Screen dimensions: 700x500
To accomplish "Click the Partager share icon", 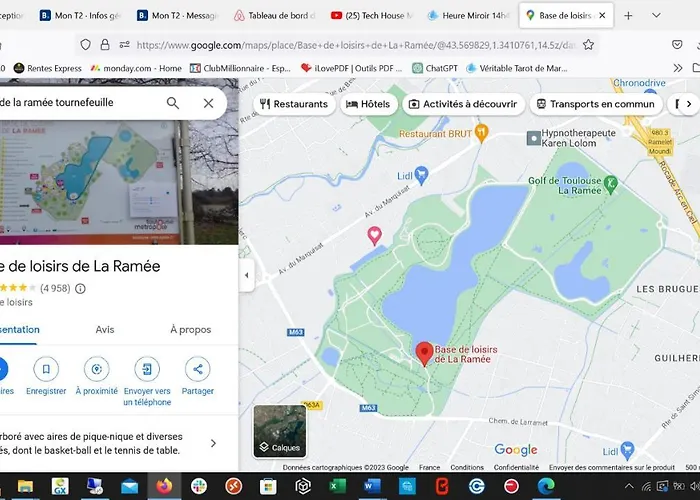I will point(197,369).
